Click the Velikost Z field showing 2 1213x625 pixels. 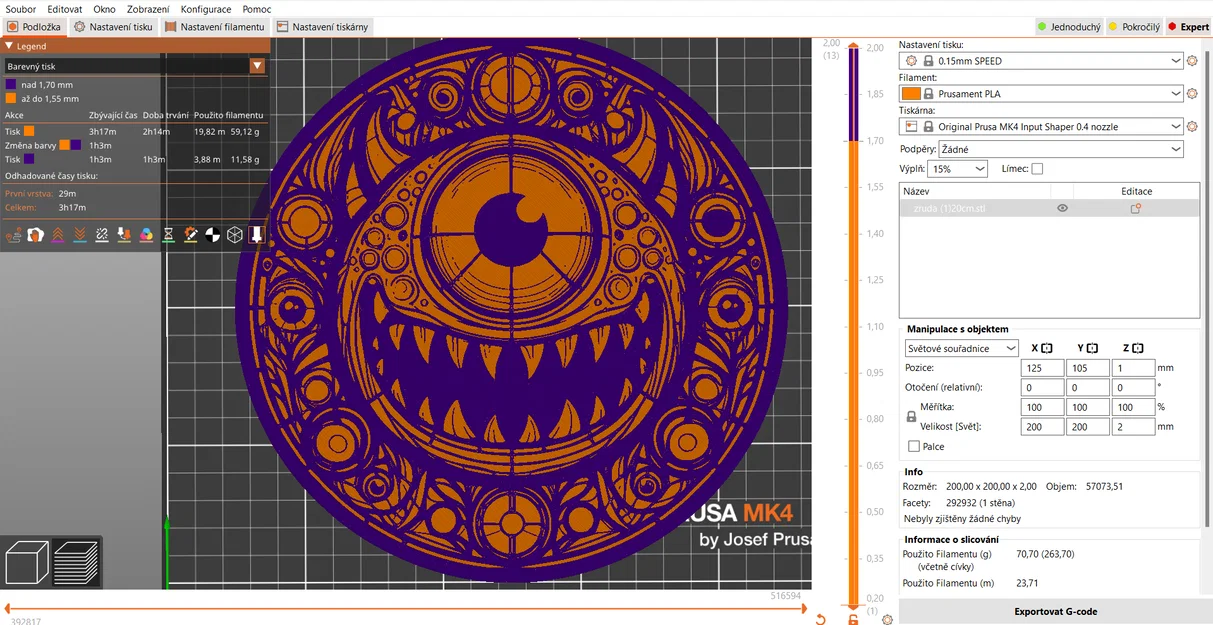(1134, 427)
